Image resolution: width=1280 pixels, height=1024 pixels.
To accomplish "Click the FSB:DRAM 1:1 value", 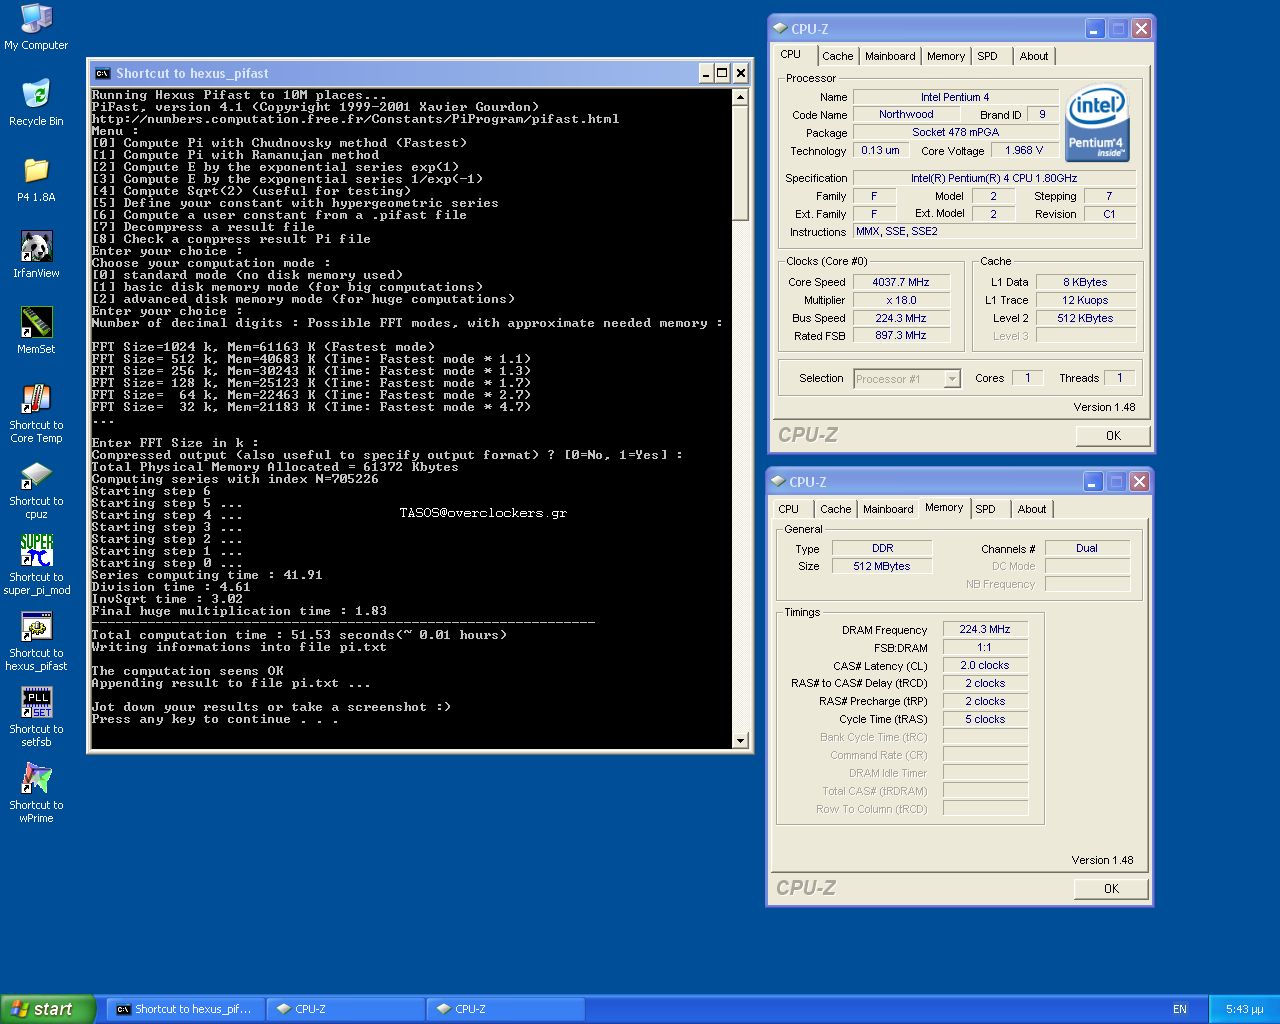I will (985, 648).
